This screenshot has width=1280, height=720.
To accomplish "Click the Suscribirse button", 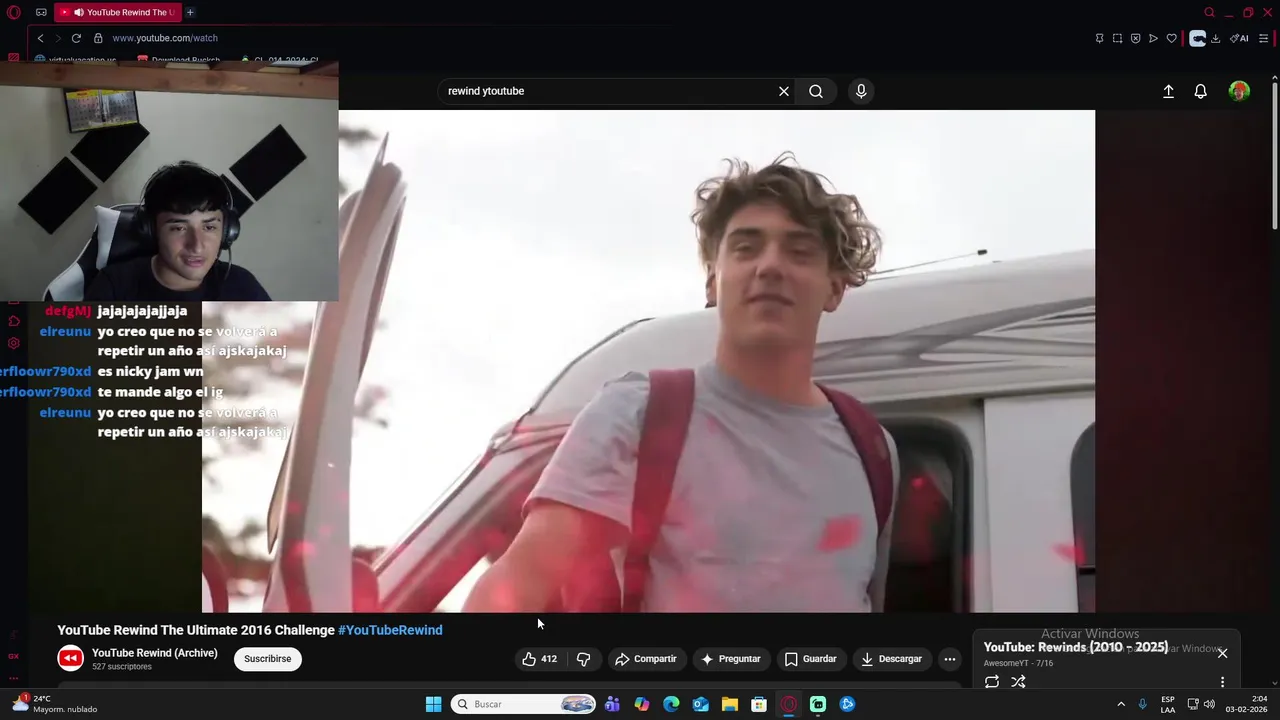I will click(267, 659).
